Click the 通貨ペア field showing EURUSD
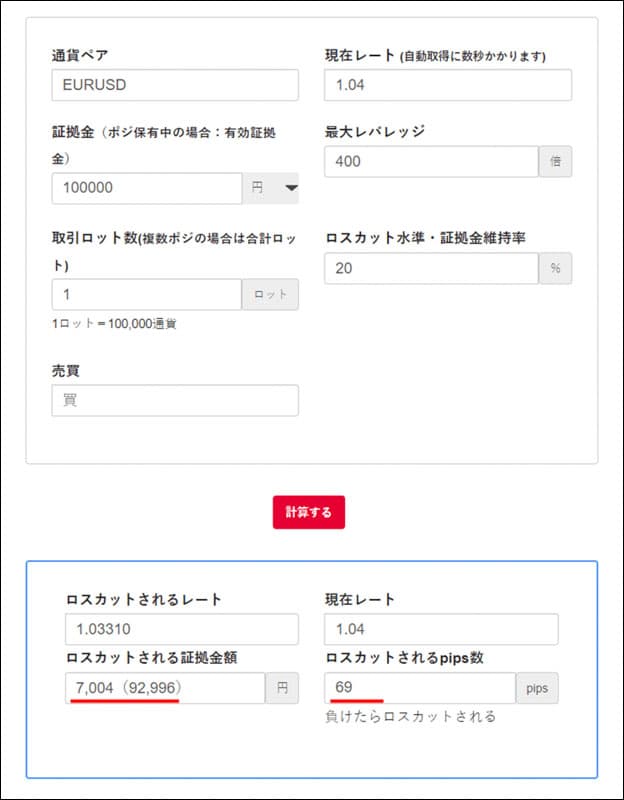The image size is (624, 800). [x=175, y=85]
